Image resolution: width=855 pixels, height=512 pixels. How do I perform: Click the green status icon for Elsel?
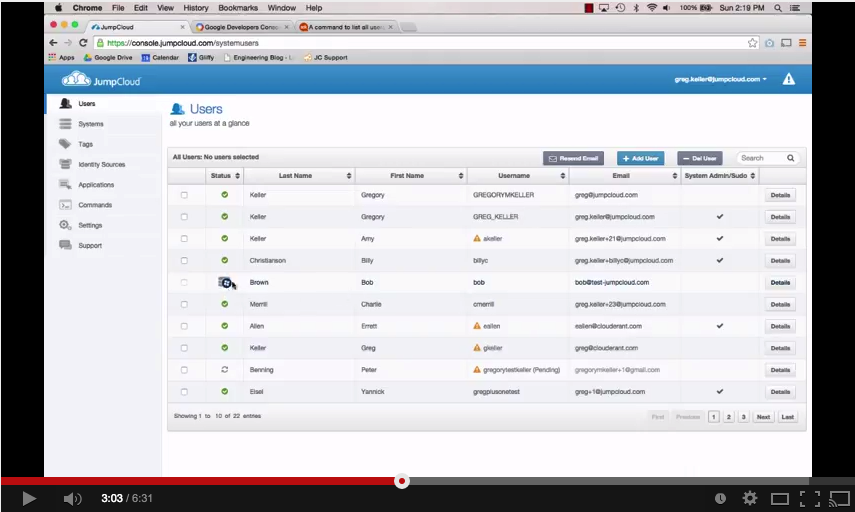(x=224, y=391)
